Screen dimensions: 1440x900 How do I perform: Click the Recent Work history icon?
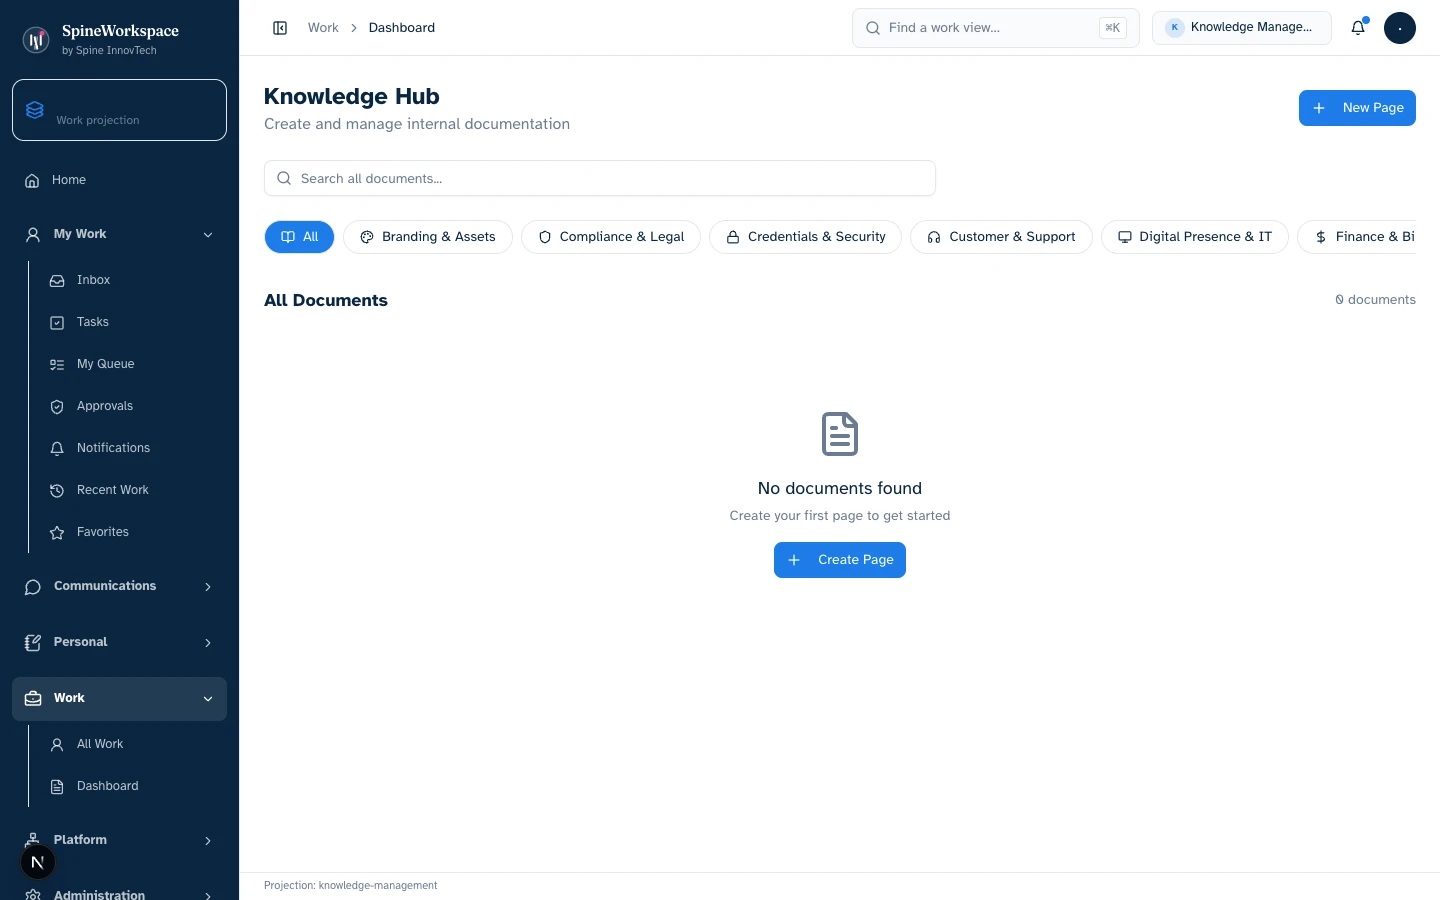(57, 490)
